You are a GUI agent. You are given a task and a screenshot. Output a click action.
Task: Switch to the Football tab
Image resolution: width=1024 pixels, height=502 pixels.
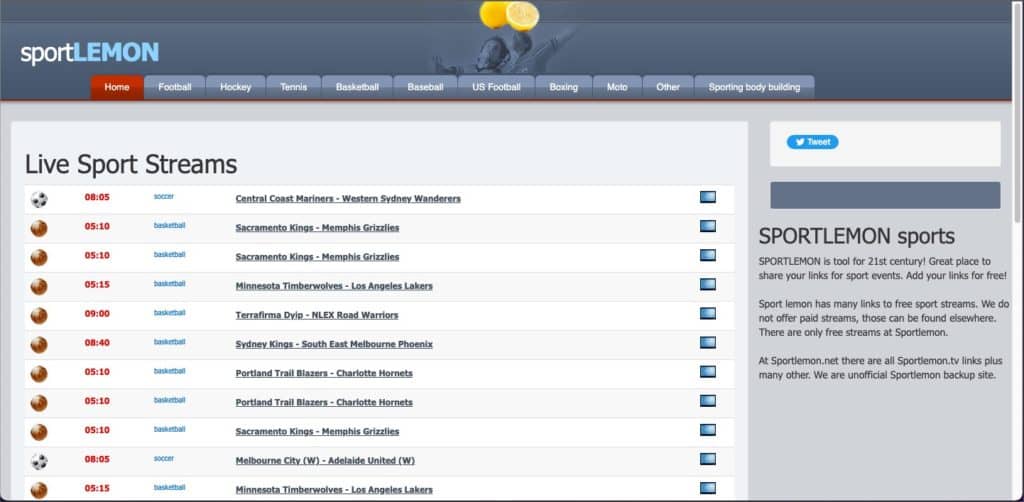(x=174, y=87)
